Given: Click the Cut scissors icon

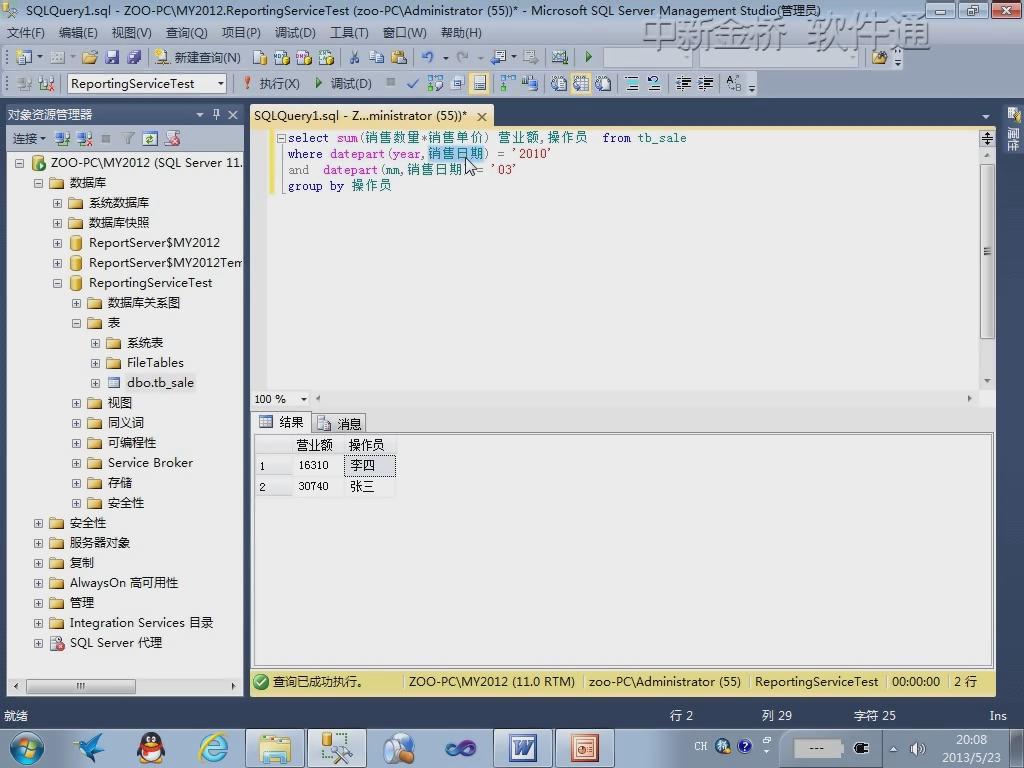Looking at the screenshot, I should (355, 57).
